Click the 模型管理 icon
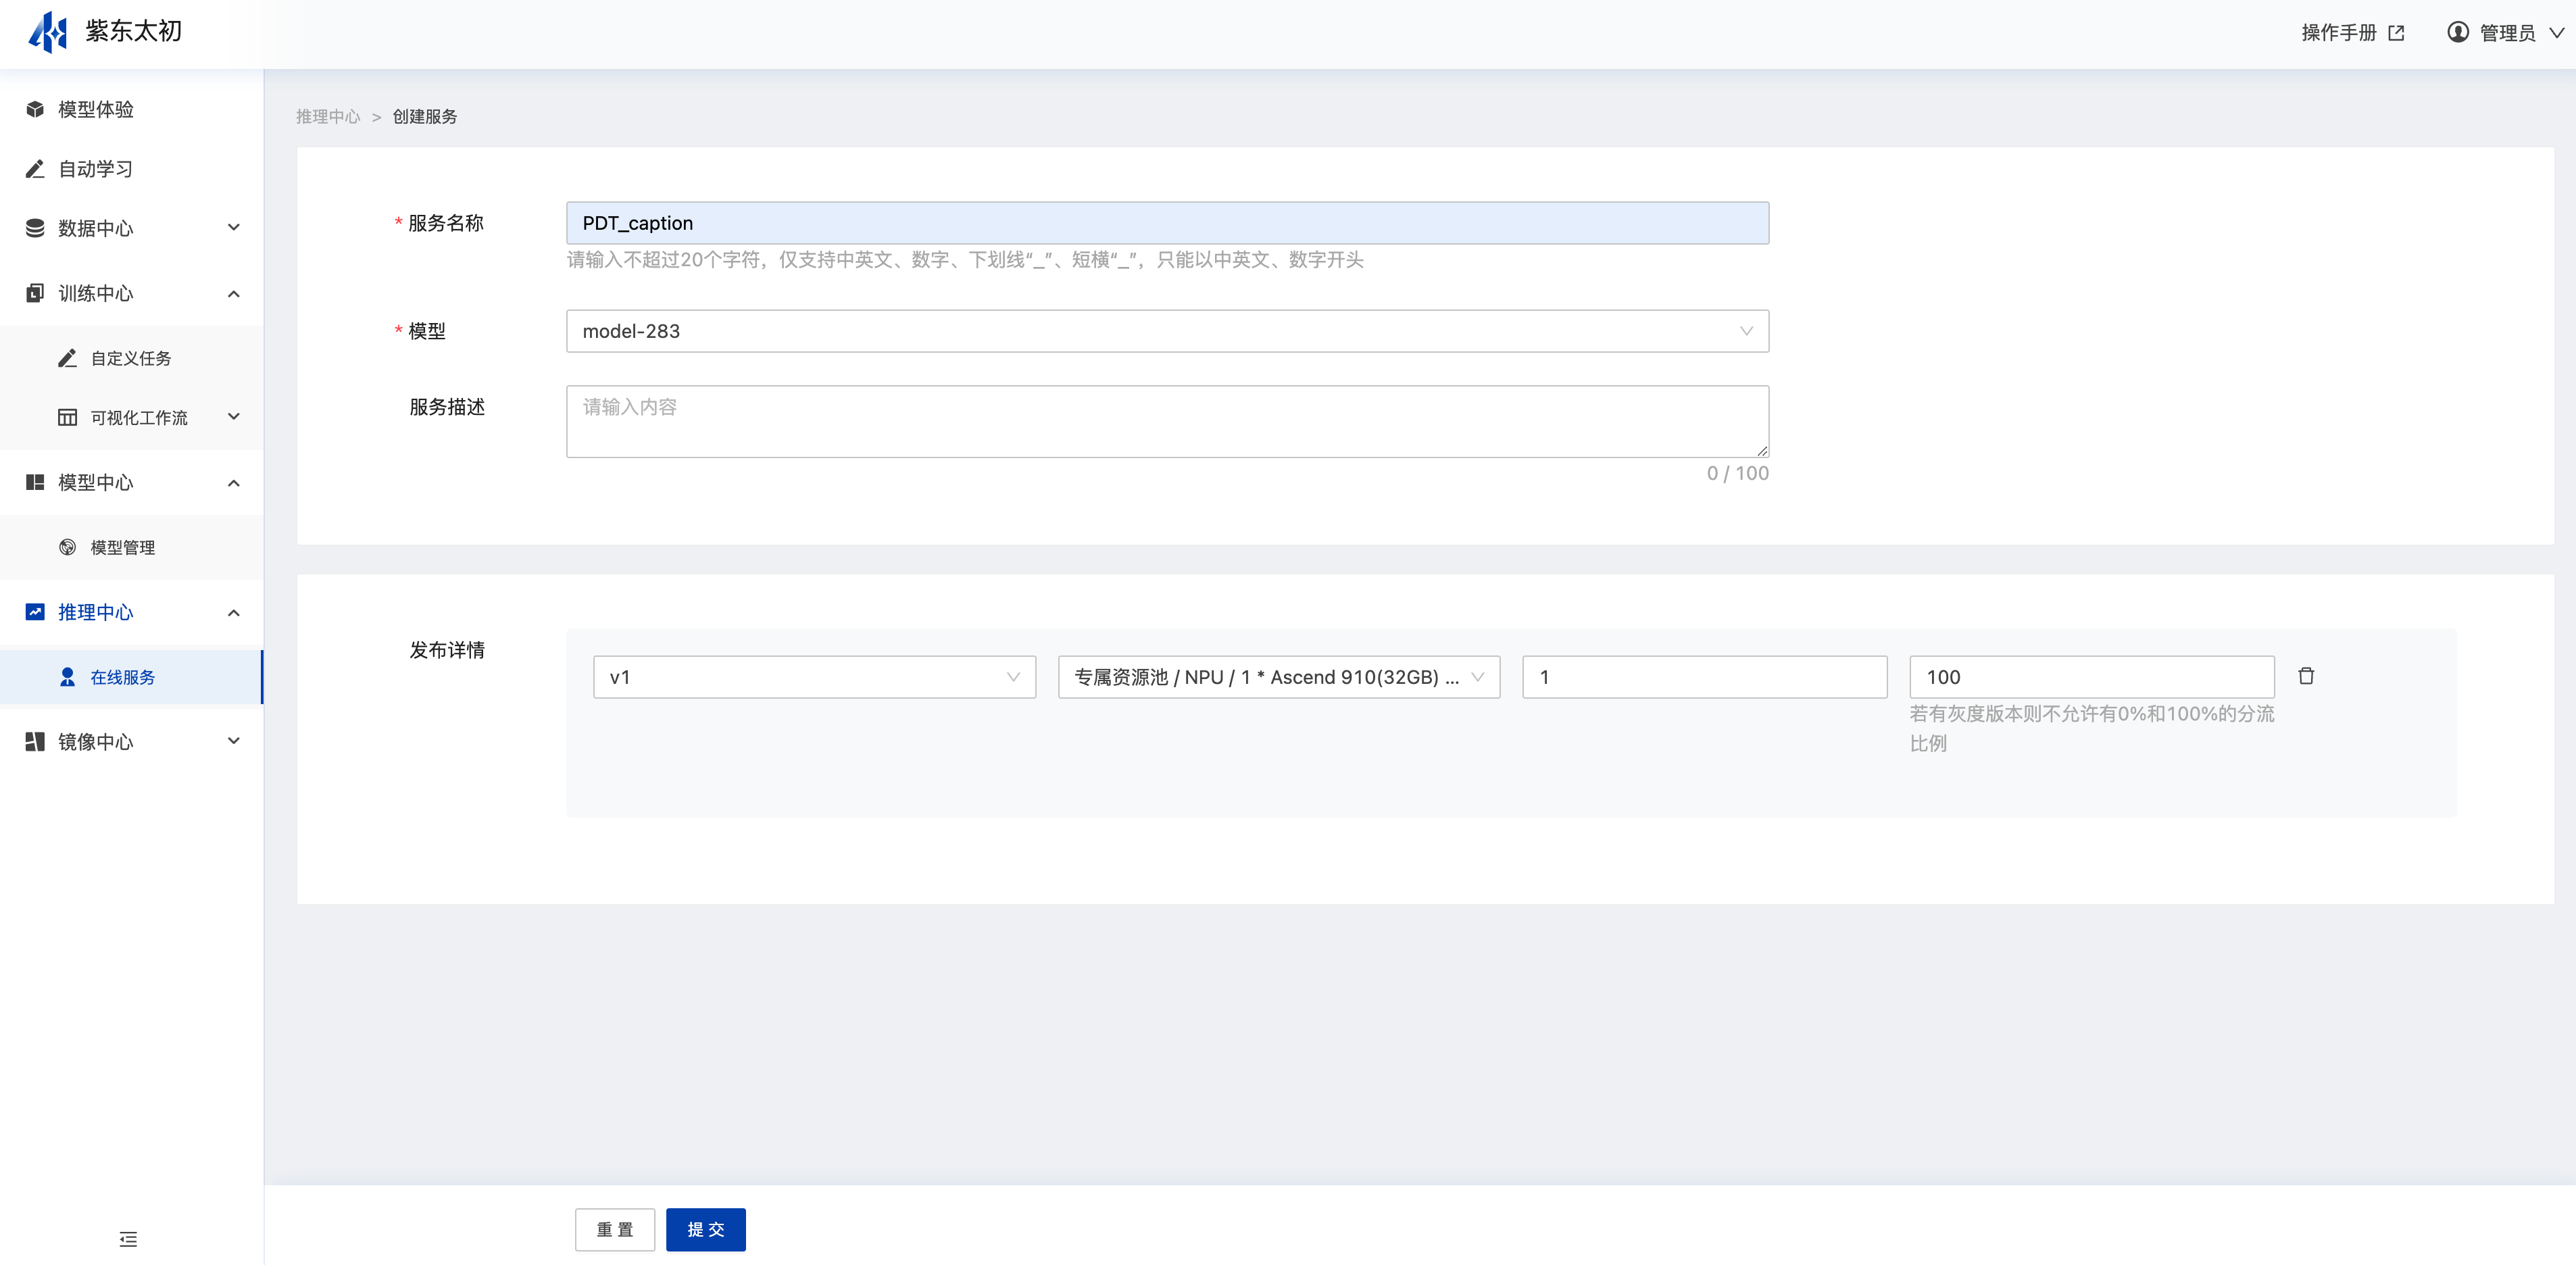This screenshot has height=1265, width=2576. [x=67, y=547]
